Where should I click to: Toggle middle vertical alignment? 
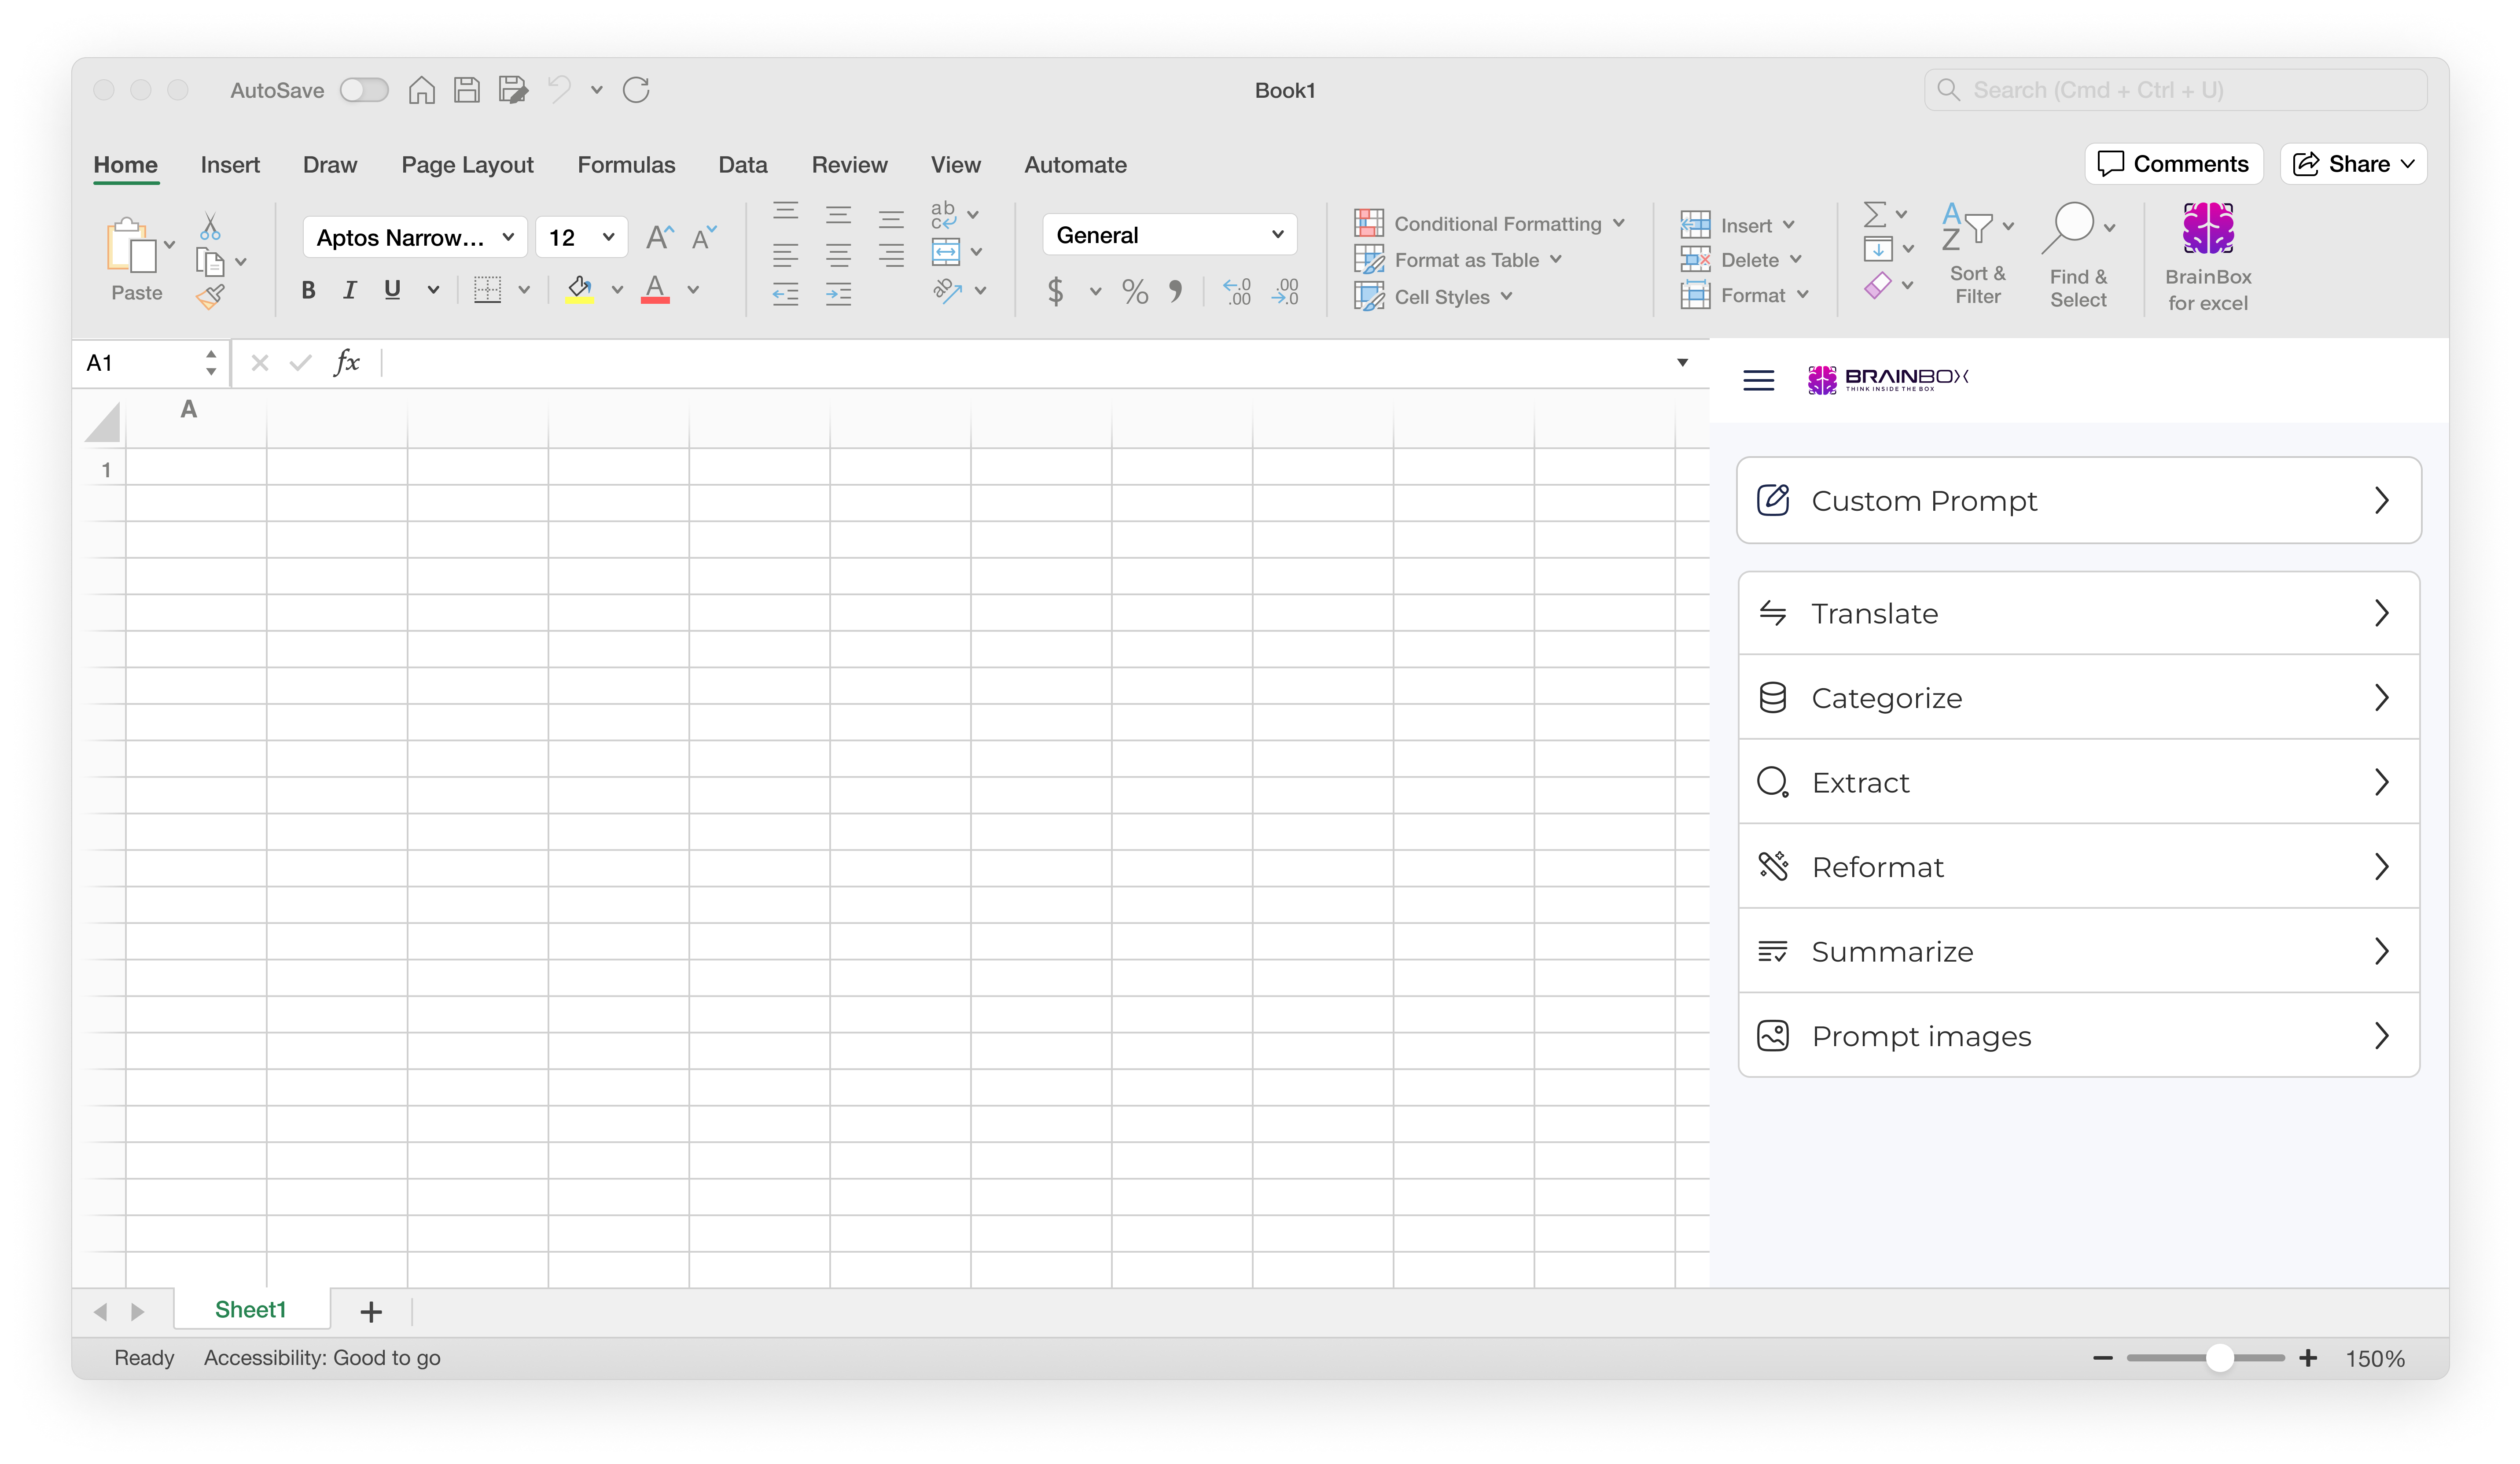838,215
